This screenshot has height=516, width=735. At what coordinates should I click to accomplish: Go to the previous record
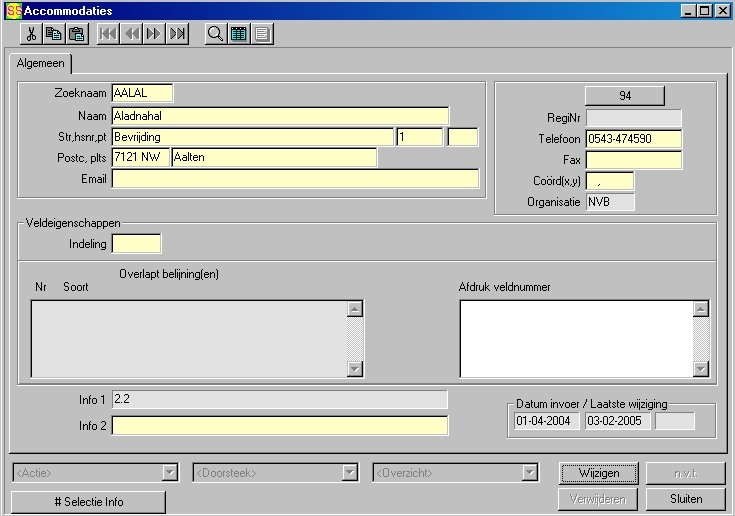pyautogui.click(x=131, y=34)
